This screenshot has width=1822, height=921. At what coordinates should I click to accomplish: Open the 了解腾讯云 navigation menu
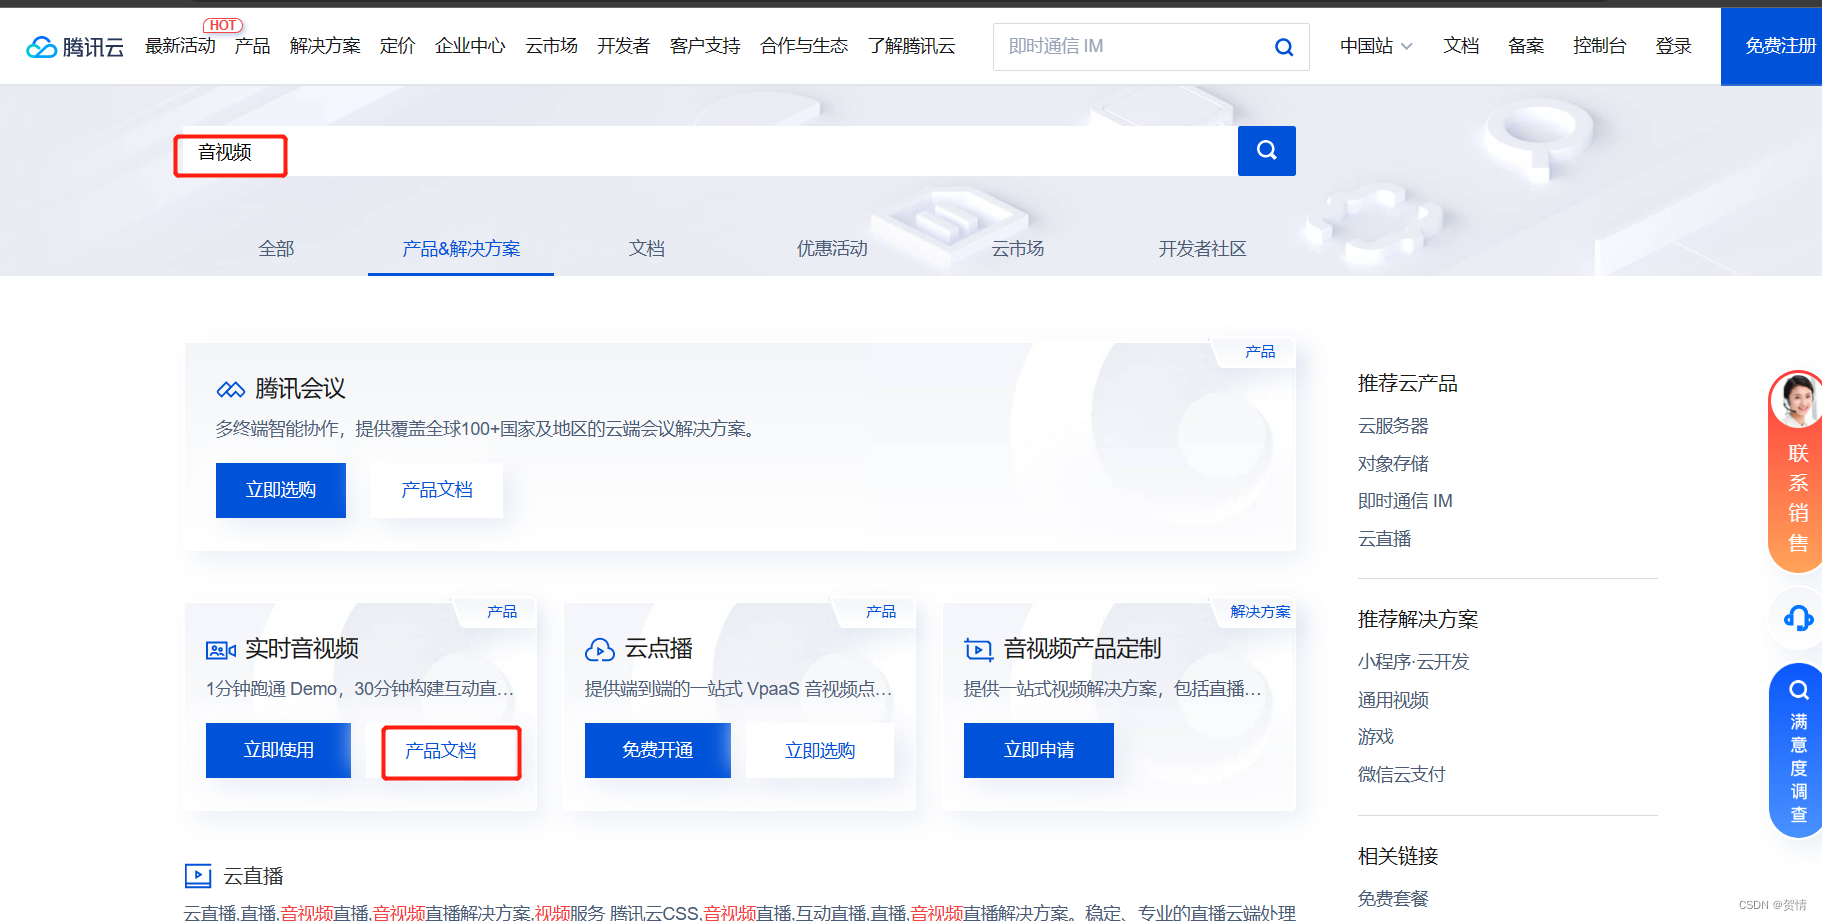912,46
